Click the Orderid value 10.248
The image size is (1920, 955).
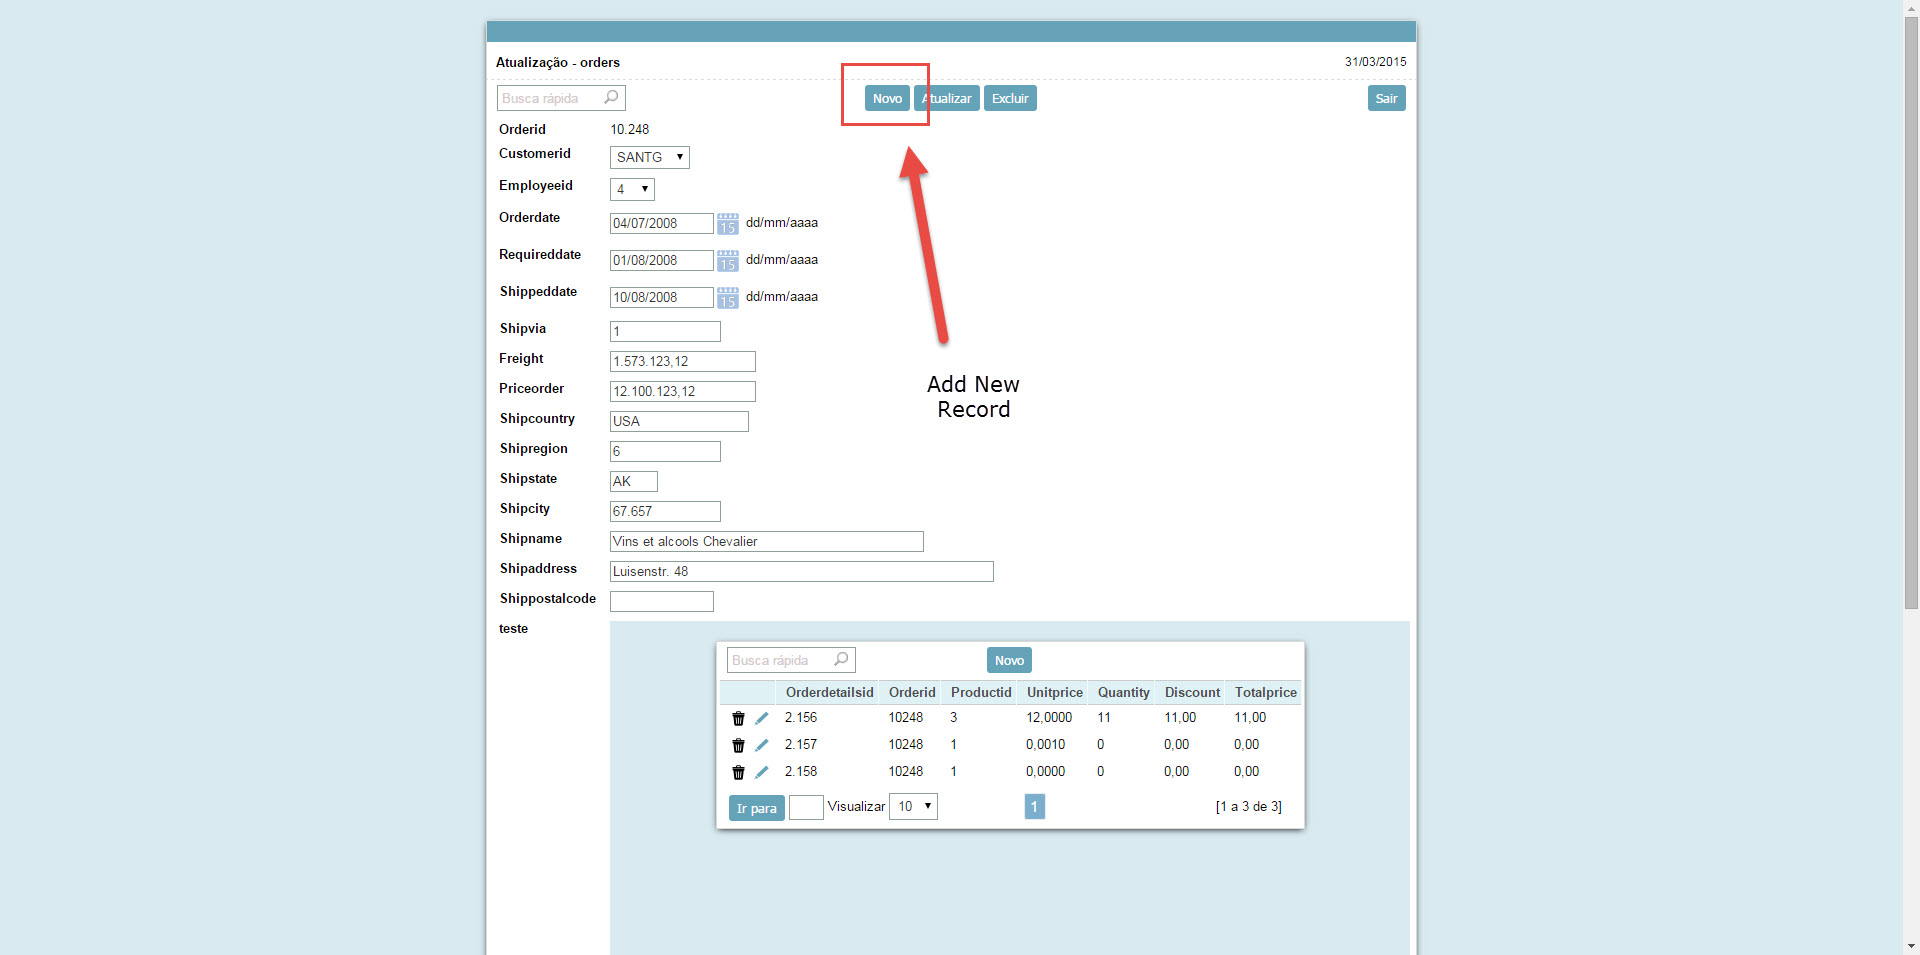click(x=630, y=129)
